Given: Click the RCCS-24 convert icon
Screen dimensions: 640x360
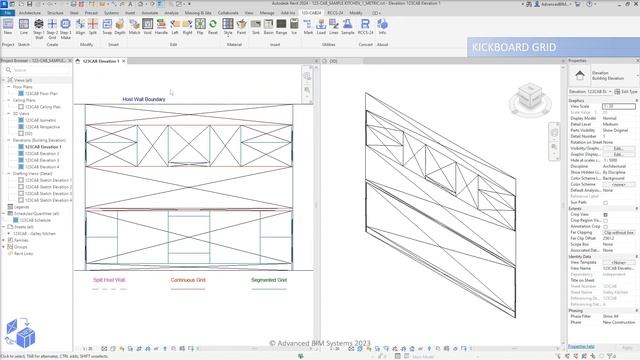Looking at the screenshot, I should click(x=365, y=26).
